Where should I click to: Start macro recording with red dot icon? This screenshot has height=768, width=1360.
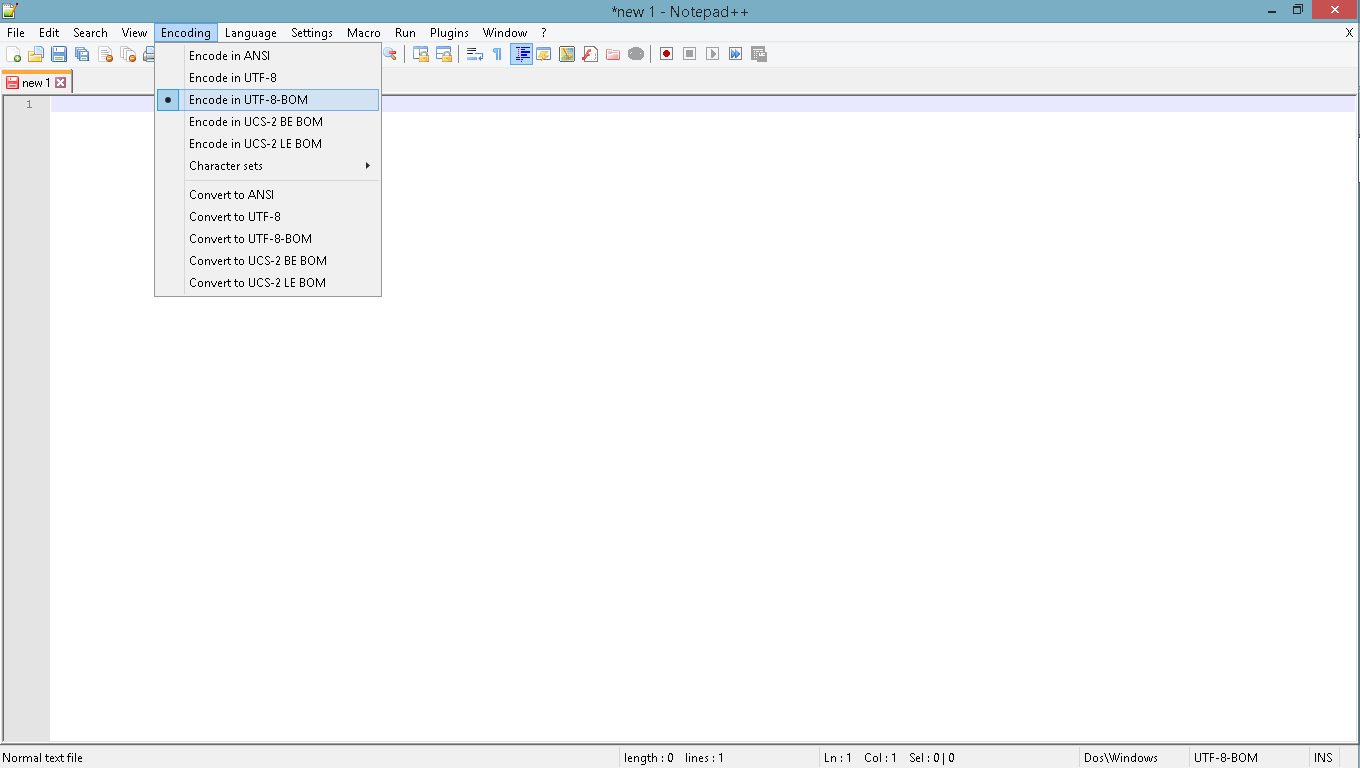pyautogui.click(x=666, y=54)
